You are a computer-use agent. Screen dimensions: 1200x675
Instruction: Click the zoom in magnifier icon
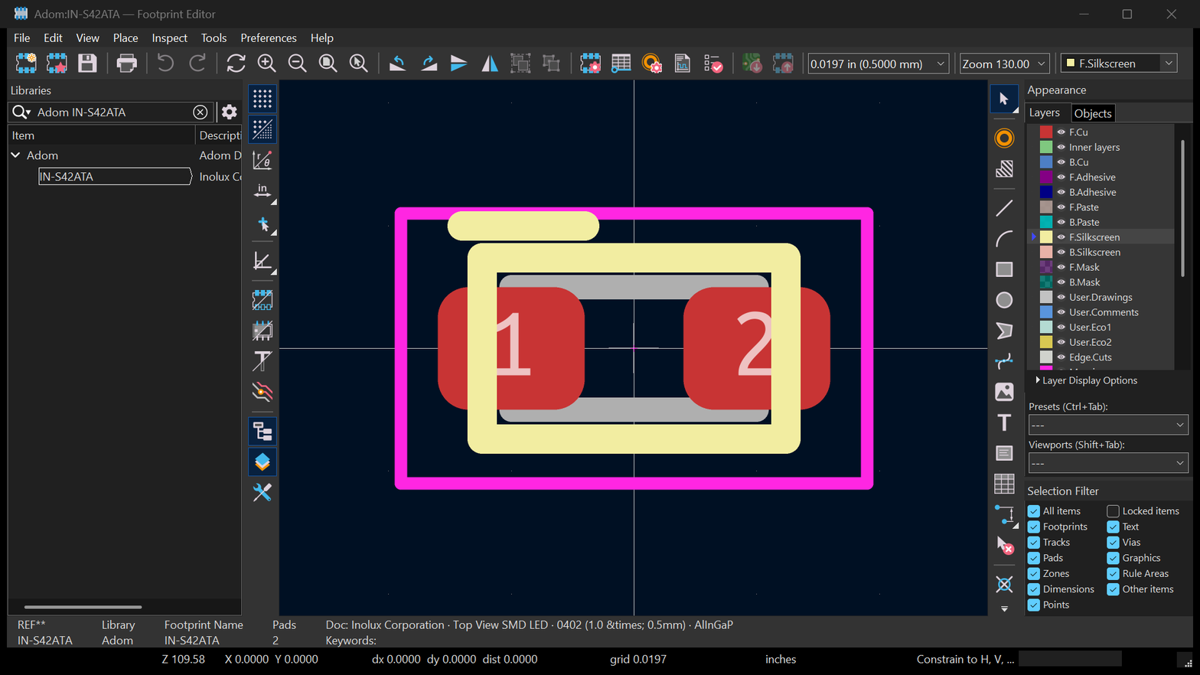click(x=267, y=63)
